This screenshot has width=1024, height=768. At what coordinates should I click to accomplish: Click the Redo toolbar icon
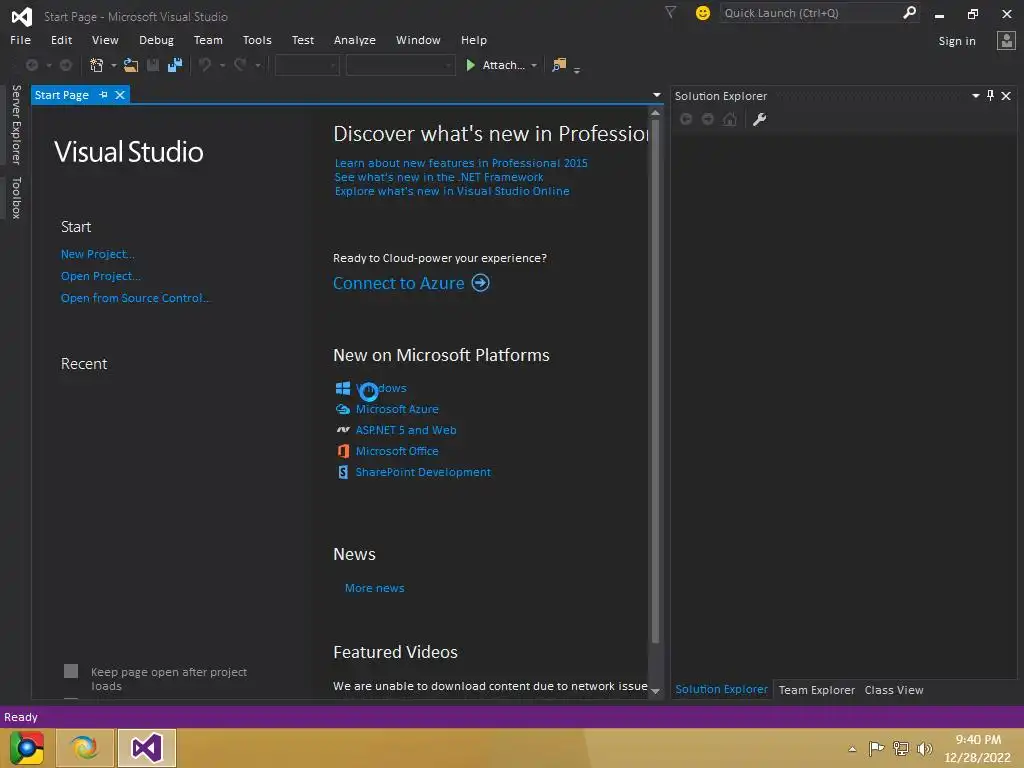[240, 65]
